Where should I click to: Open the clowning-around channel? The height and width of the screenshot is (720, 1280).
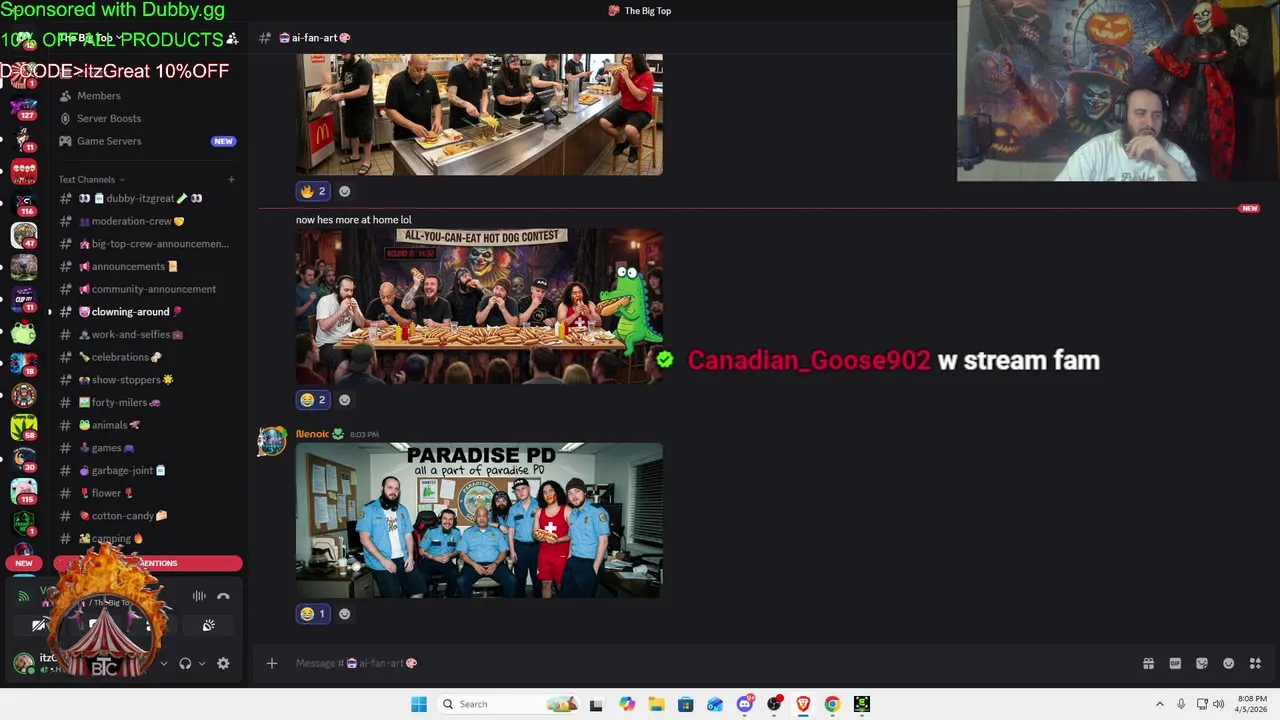click(x=147, y=312)
